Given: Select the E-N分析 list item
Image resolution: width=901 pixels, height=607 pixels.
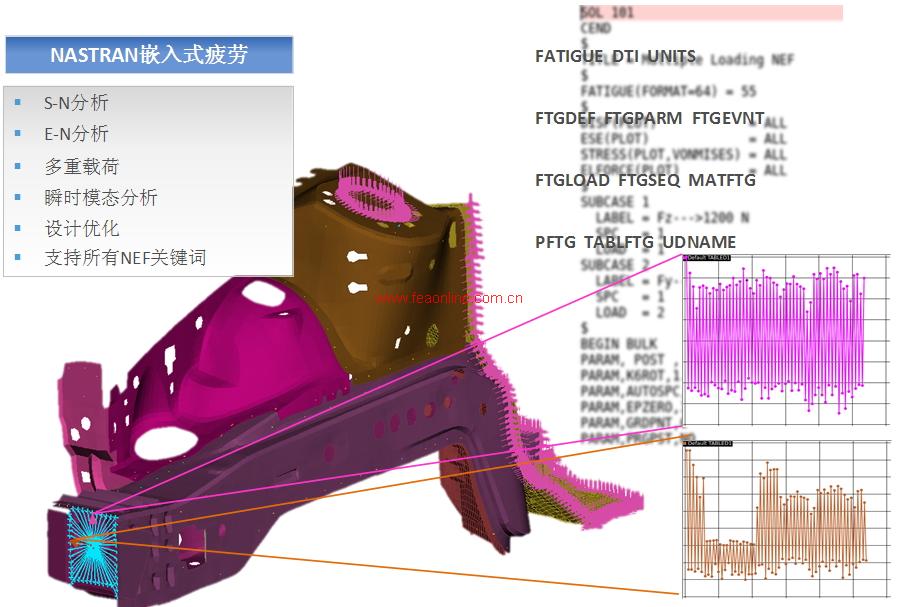Looking at the screenshot, I should tap(76, 134).
